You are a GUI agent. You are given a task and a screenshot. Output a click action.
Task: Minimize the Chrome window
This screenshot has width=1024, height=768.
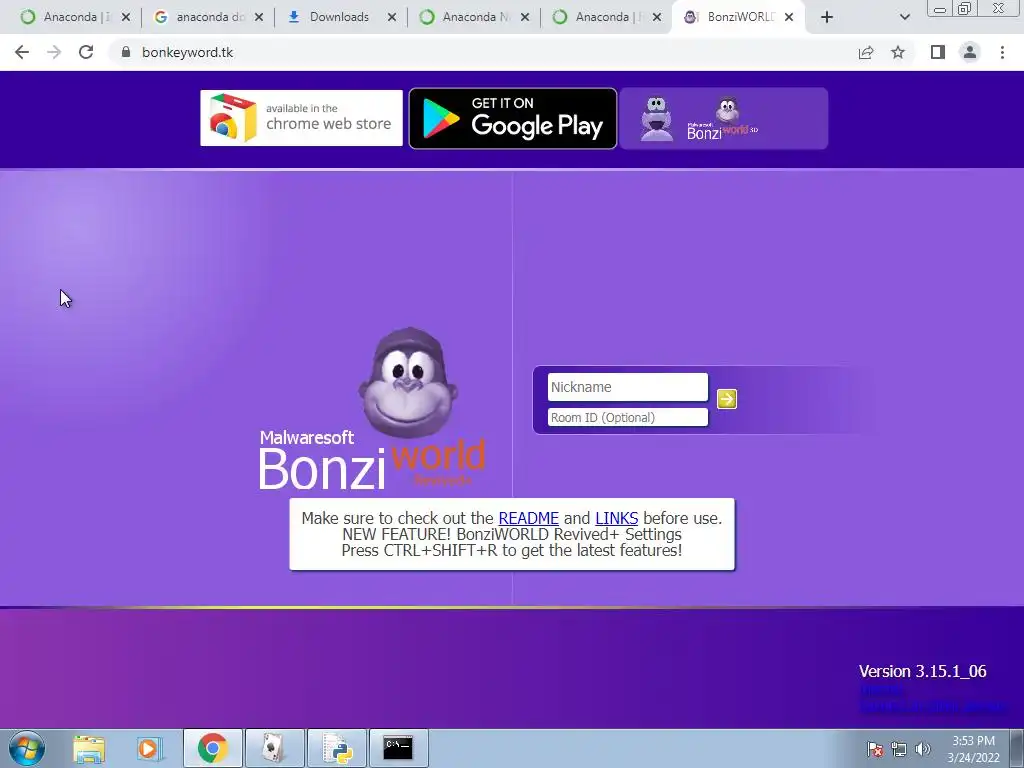point(940,9)
